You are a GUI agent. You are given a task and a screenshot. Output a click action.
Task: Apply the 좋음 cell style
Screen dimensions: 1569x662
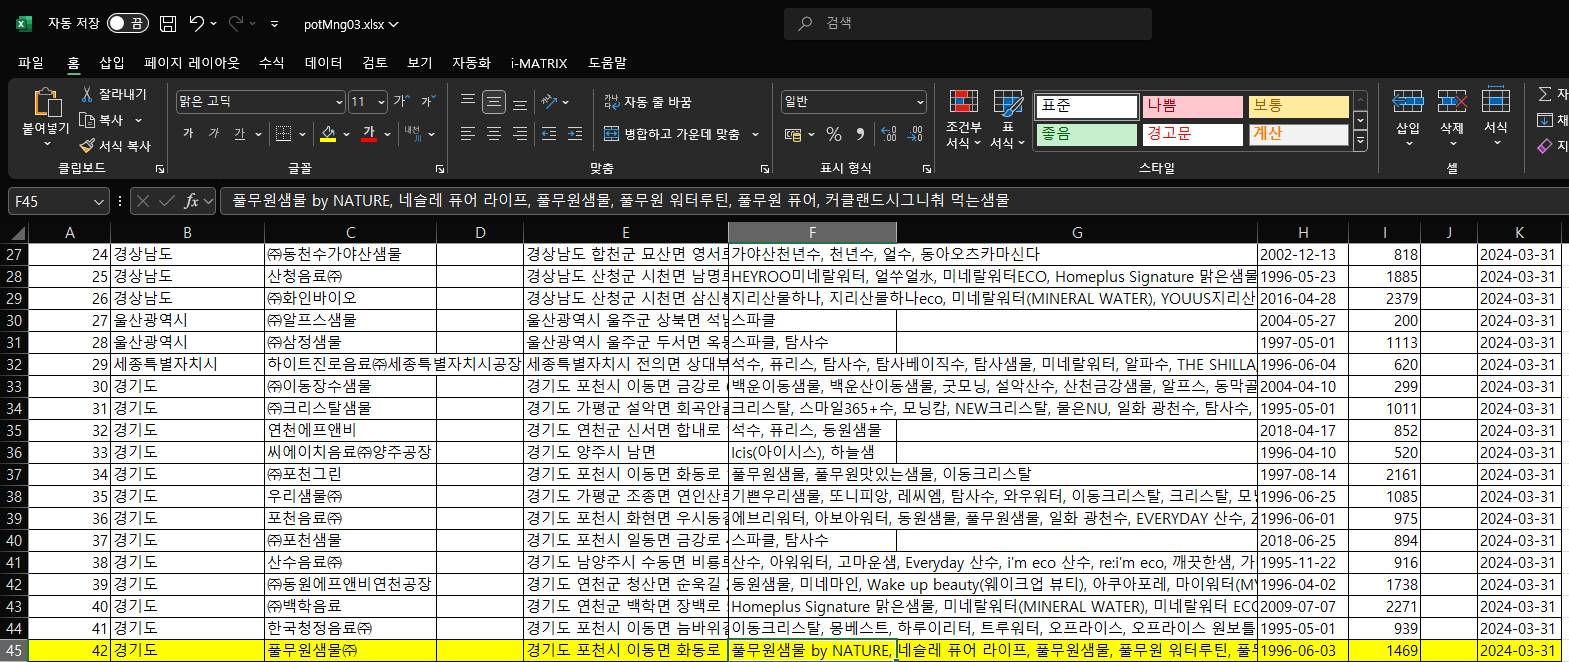click(x=1086, y=134)
